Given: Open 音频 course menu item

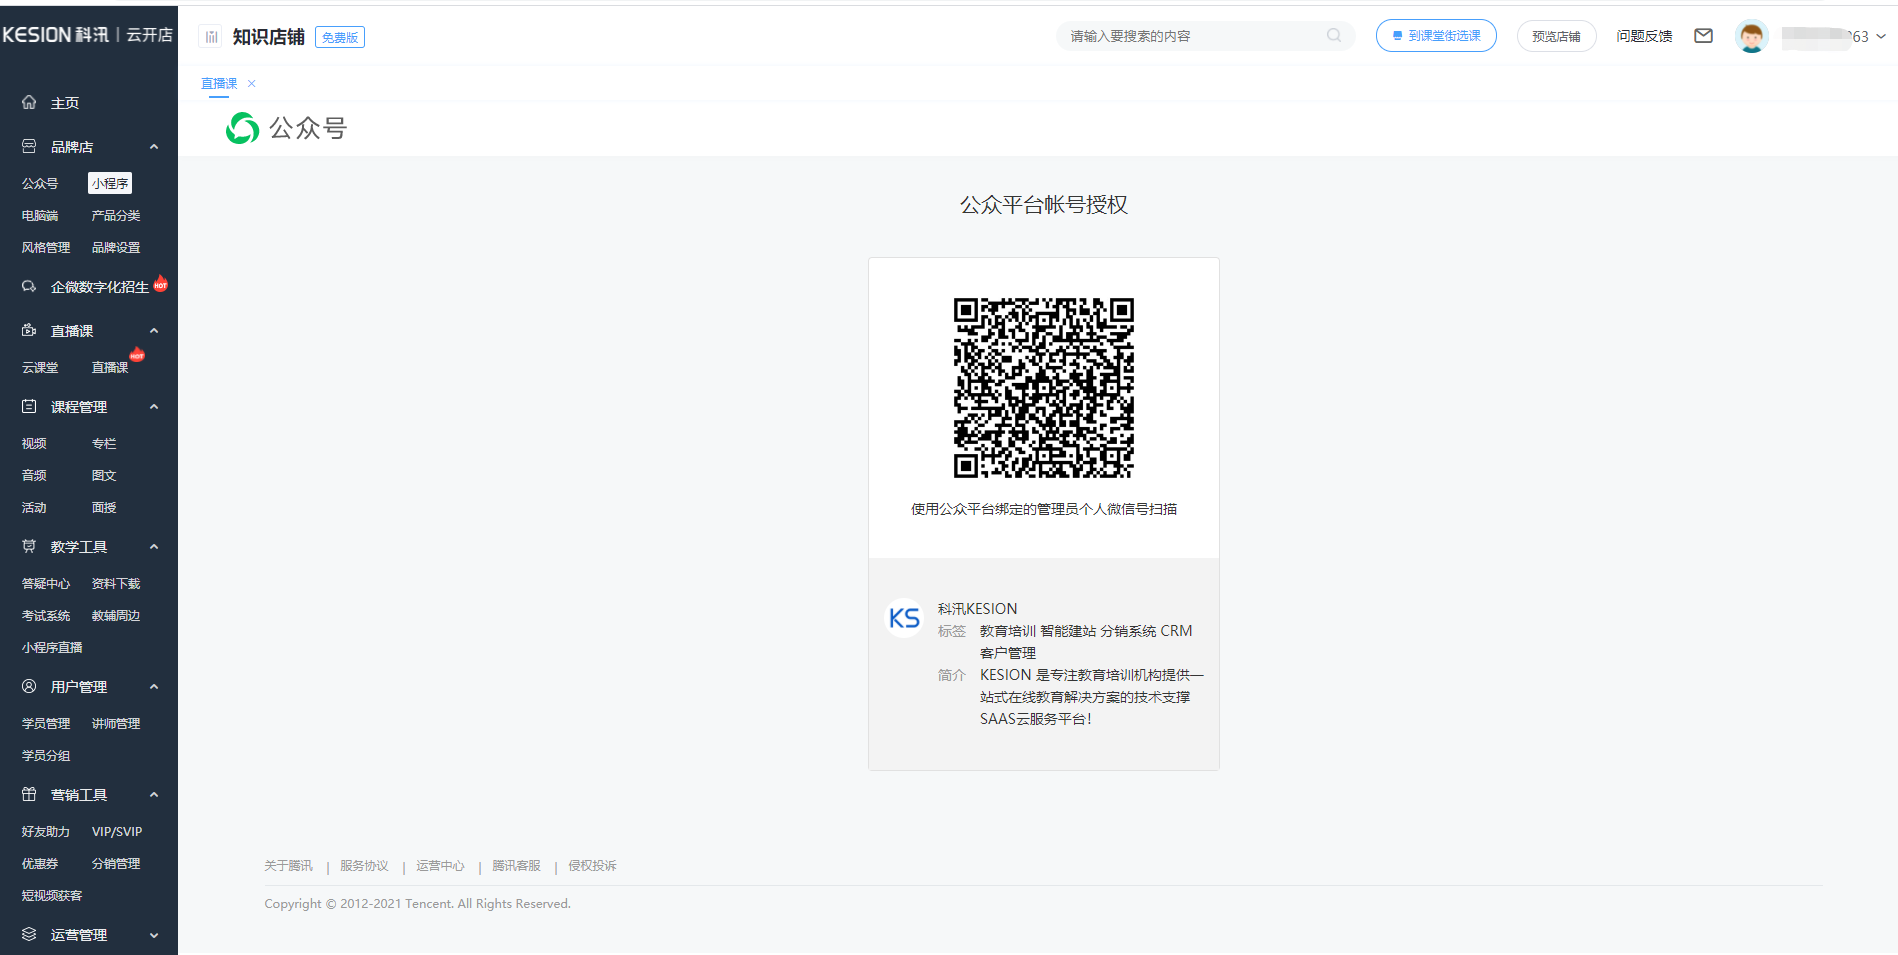Looking at the screenshot, I should tap(34, 475).
